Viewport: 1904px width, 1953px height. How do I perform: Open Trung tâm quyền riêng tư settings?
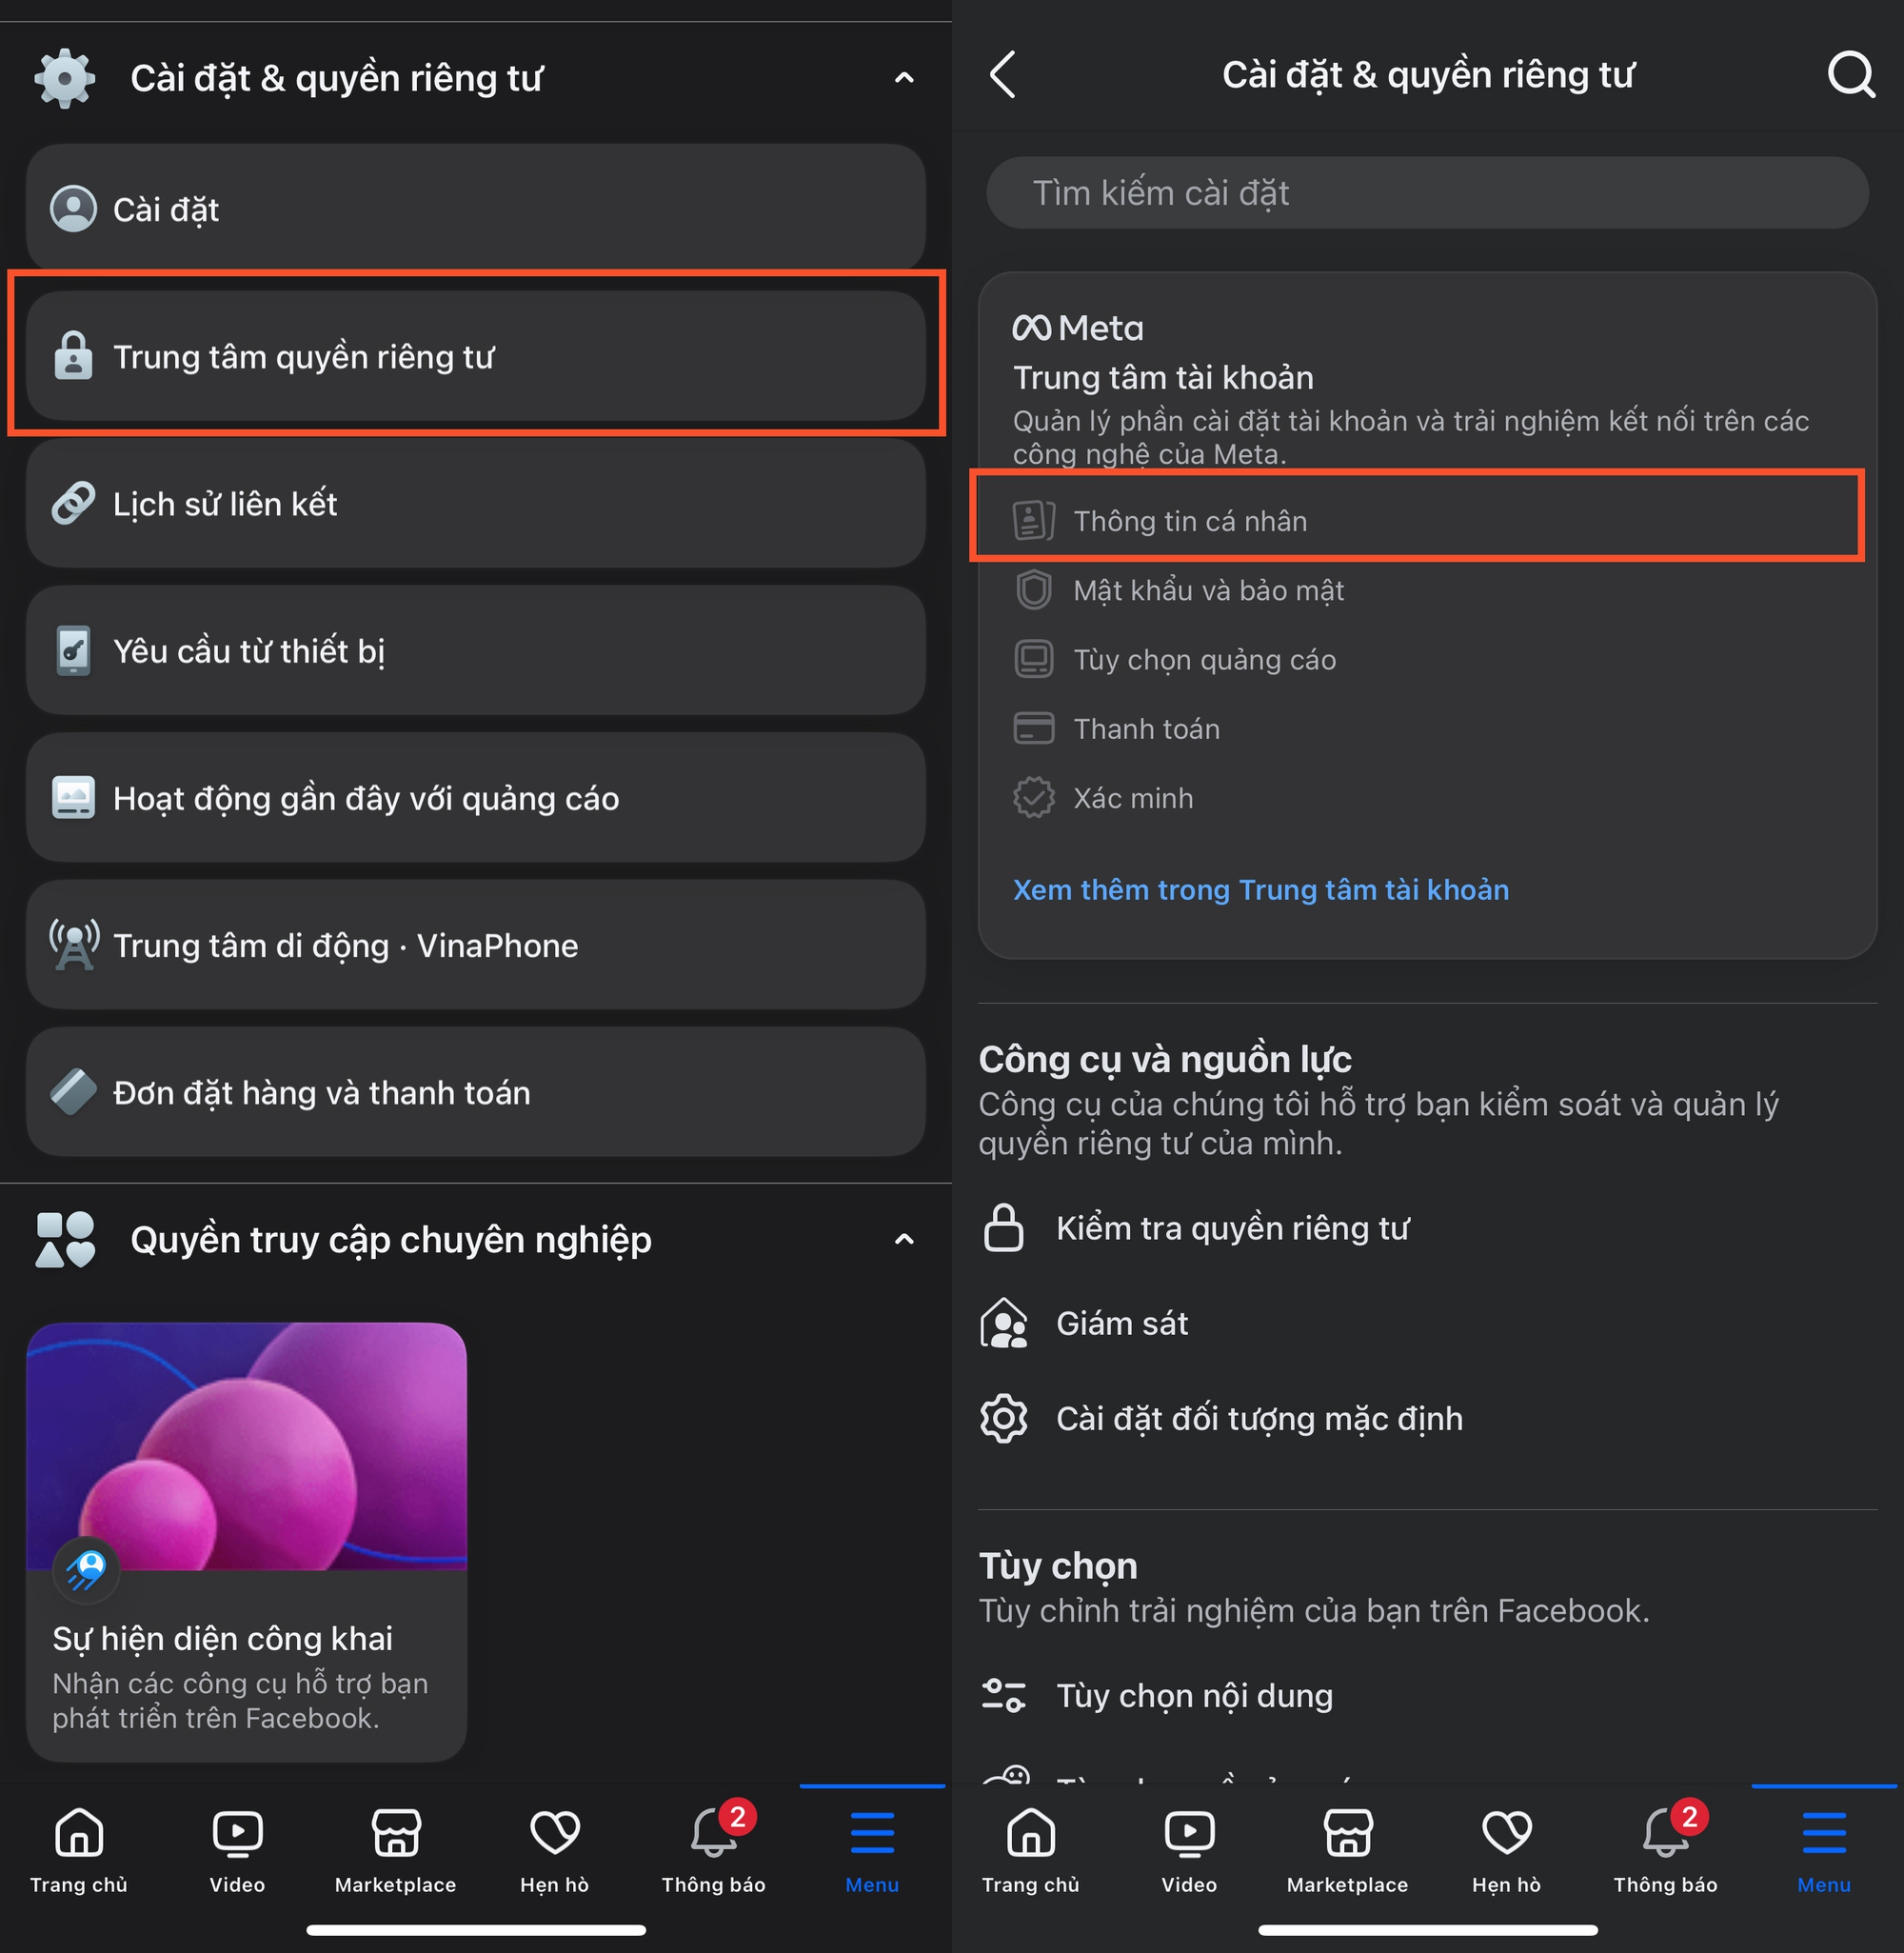click(476, 357)
